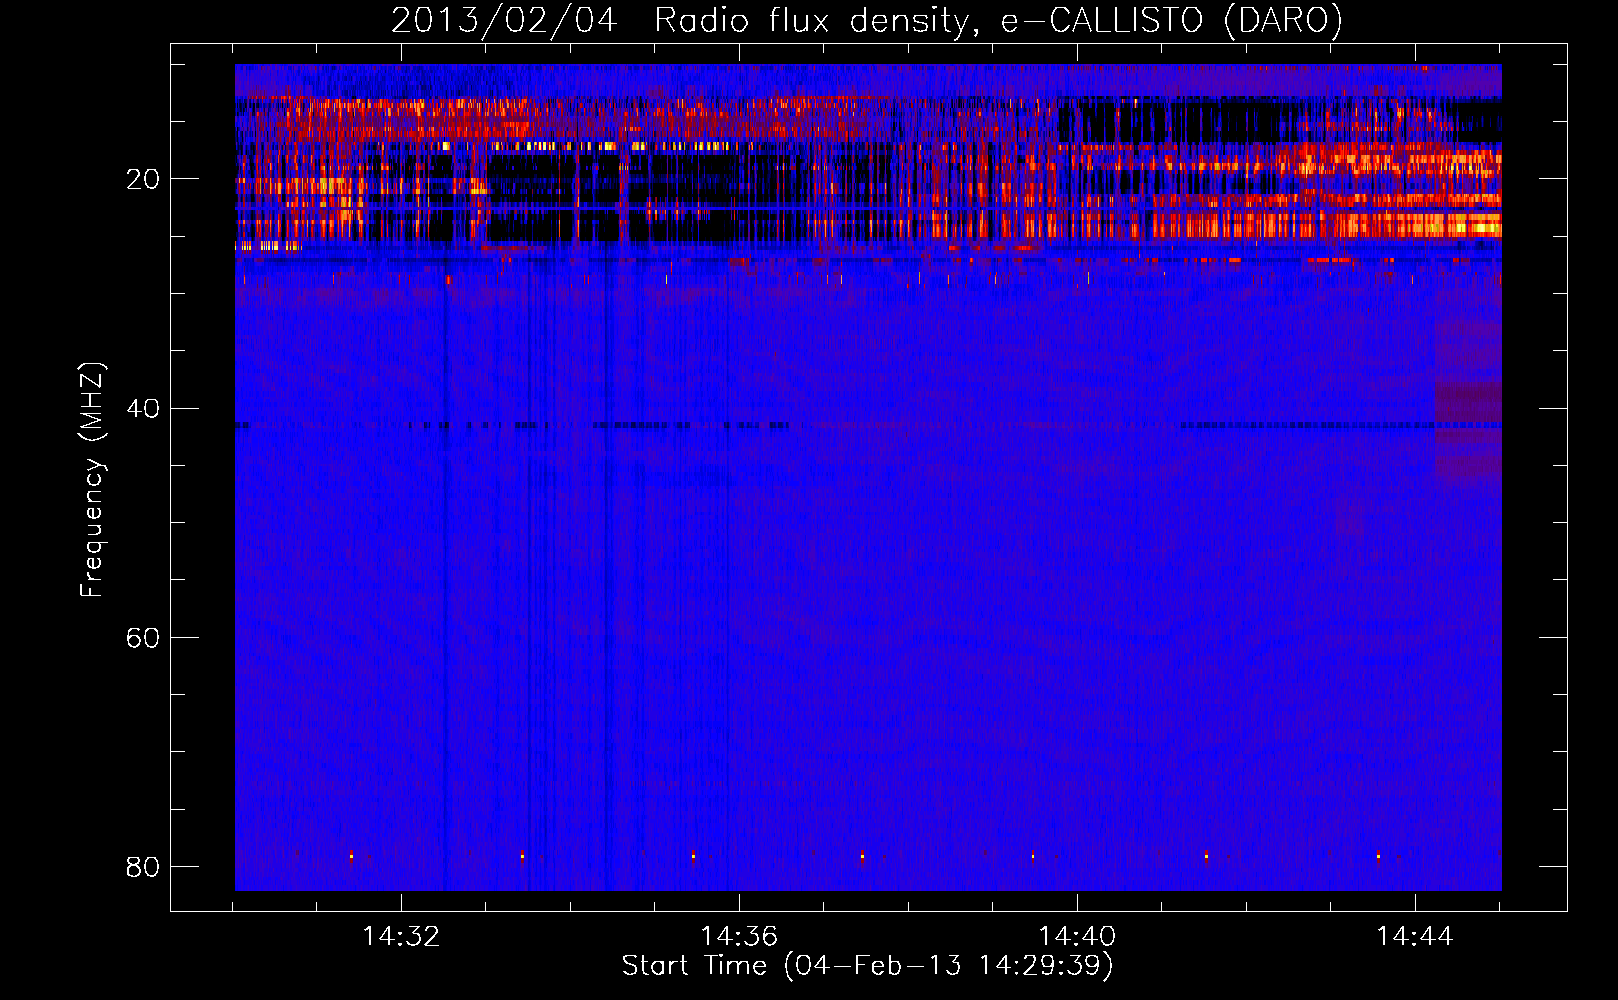Click the '14:32' time tick label
Screen dimensions: 1618x1000
point(401,936)
